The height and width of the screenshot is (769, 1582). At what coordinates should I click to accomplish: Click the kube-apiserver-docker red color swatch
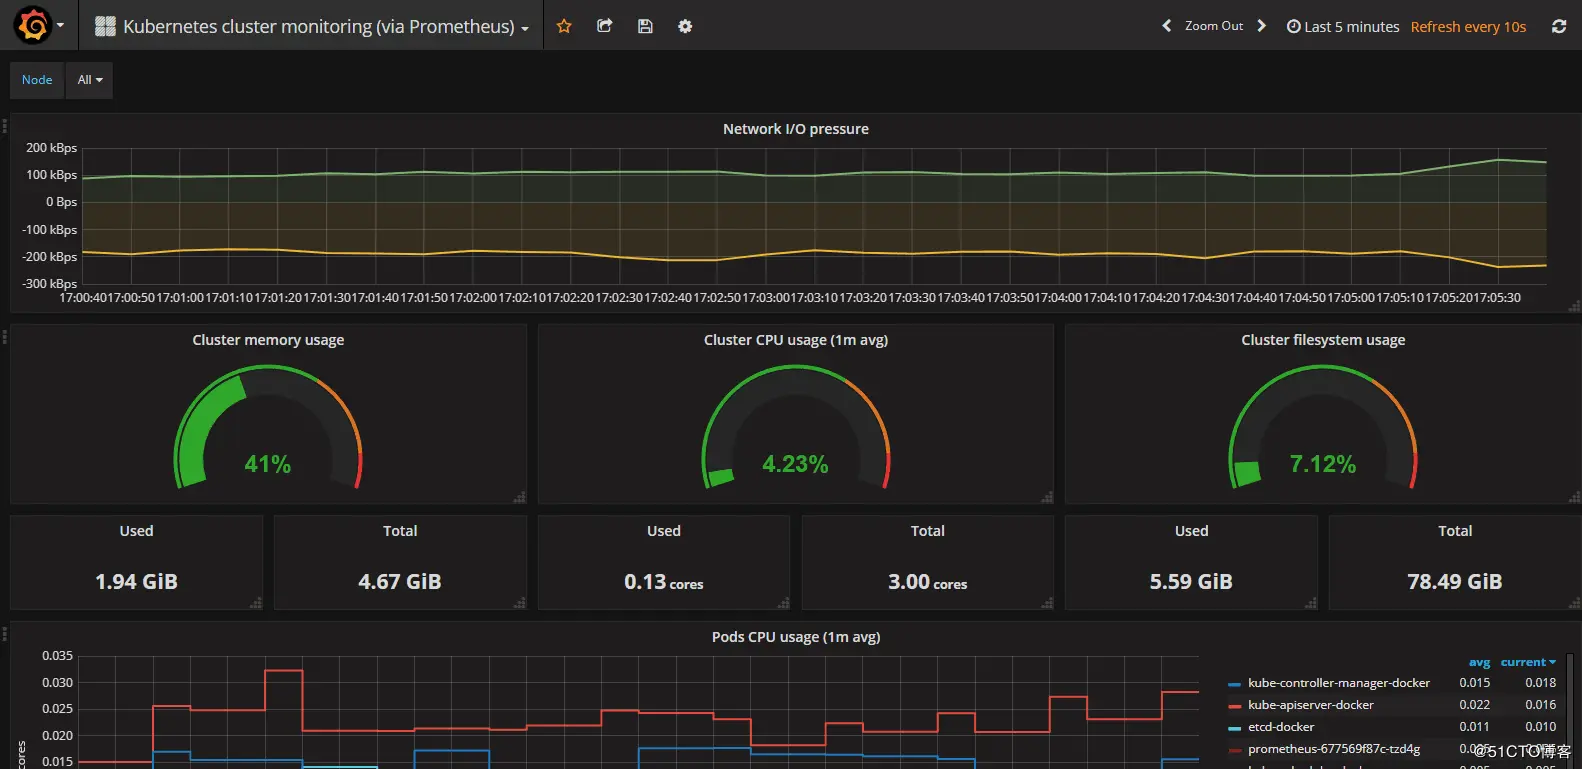1234,706
